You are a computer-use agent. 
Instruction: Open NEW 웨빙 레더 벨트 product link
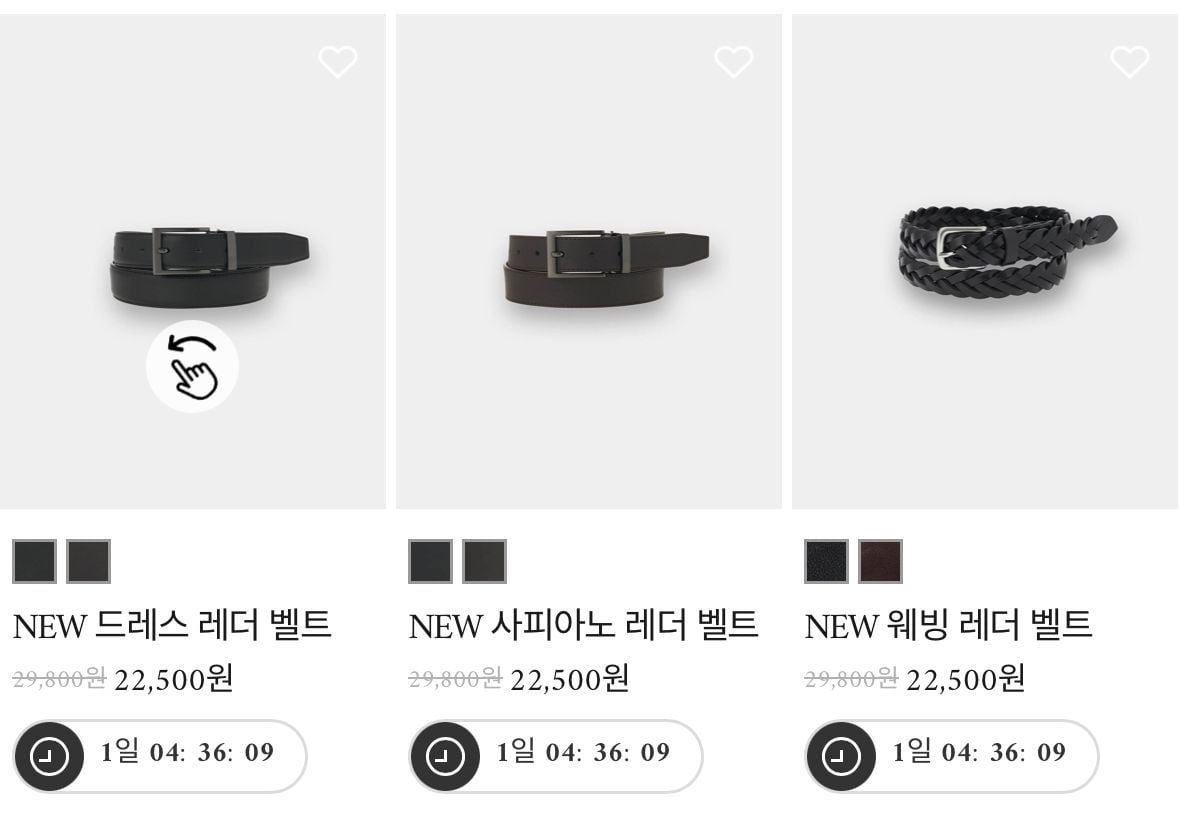click(948, 625)
